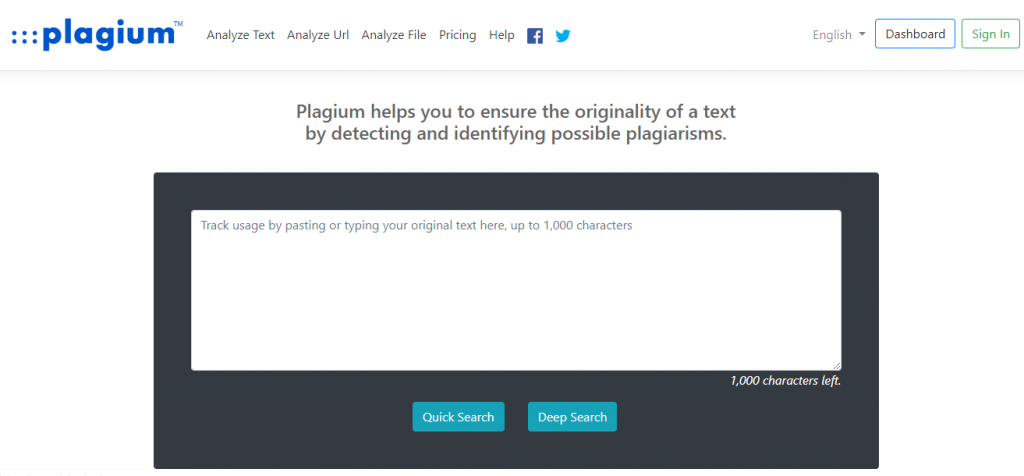Open the Analyze File menu item
Viewport: 1024px width, 476px height.
pyautogui.click(x=394, y=35)
